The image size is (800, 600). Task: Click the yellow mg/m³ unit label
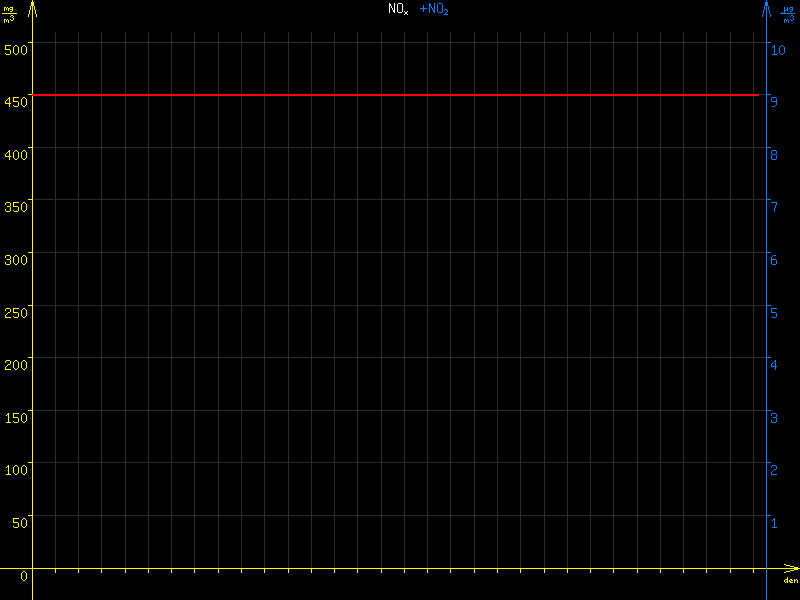(9, 14)
